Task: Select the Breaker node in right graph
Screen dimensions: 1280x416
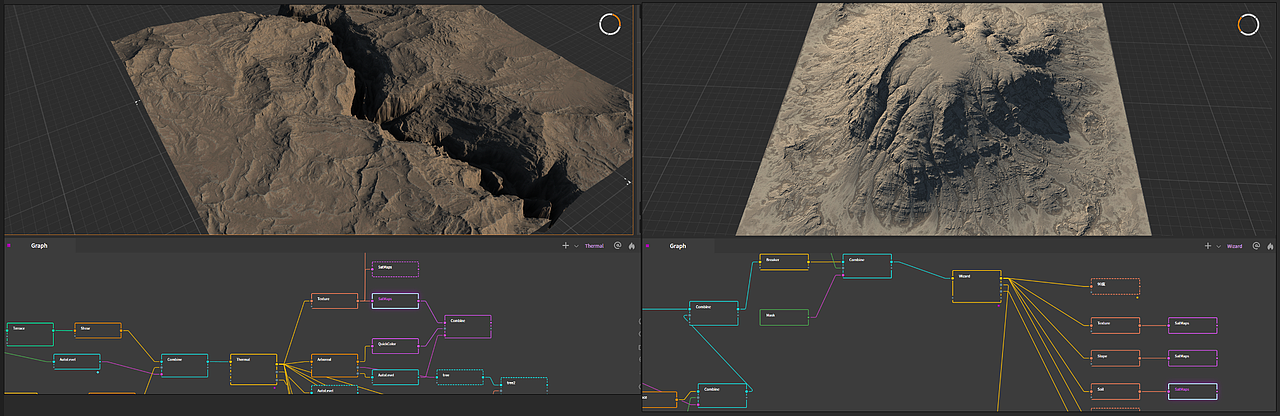Action: tap(783, 262)
